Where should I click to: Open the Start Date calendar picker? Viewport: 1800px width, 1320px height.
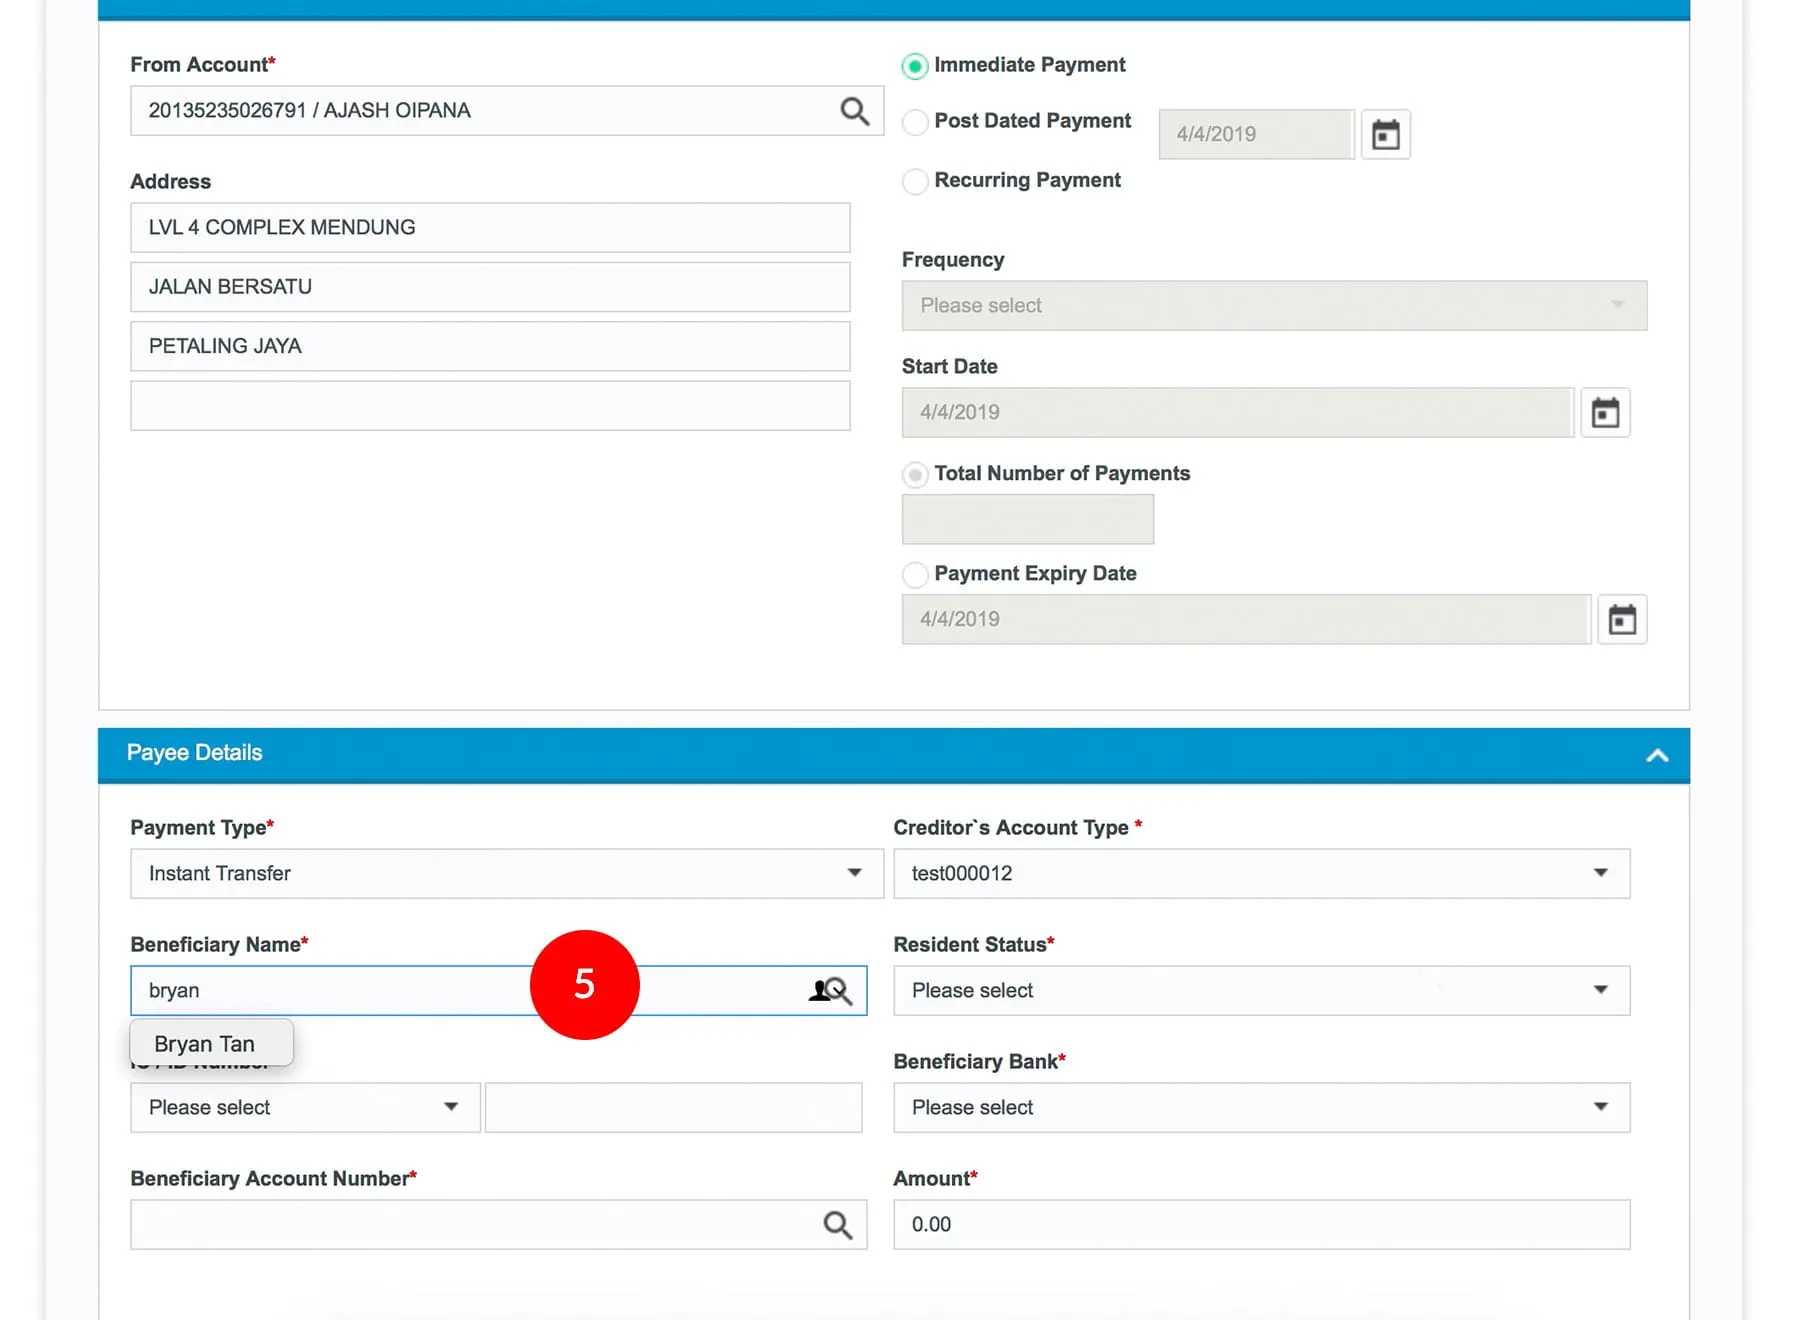[1605, 412]
